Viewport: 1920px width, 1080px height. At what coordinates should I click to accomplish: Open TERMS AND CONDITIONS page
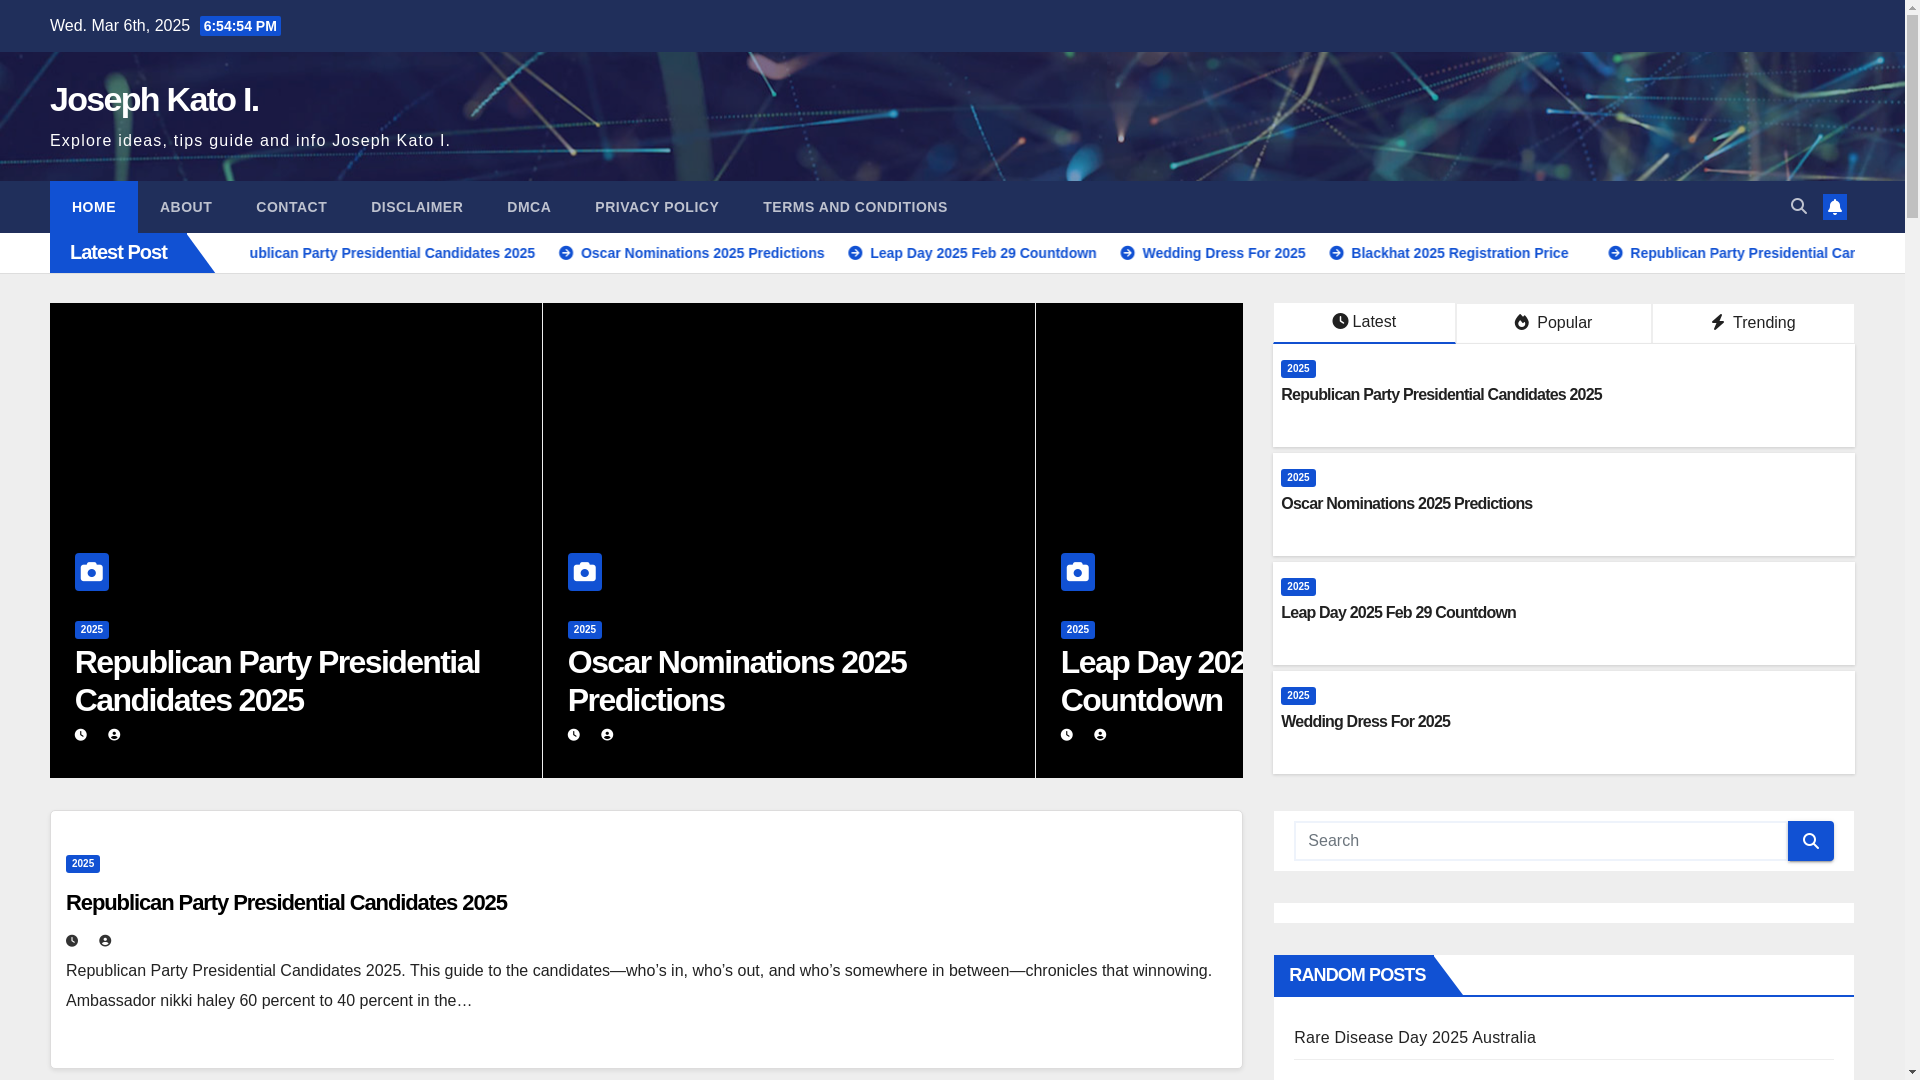[855, 207]
